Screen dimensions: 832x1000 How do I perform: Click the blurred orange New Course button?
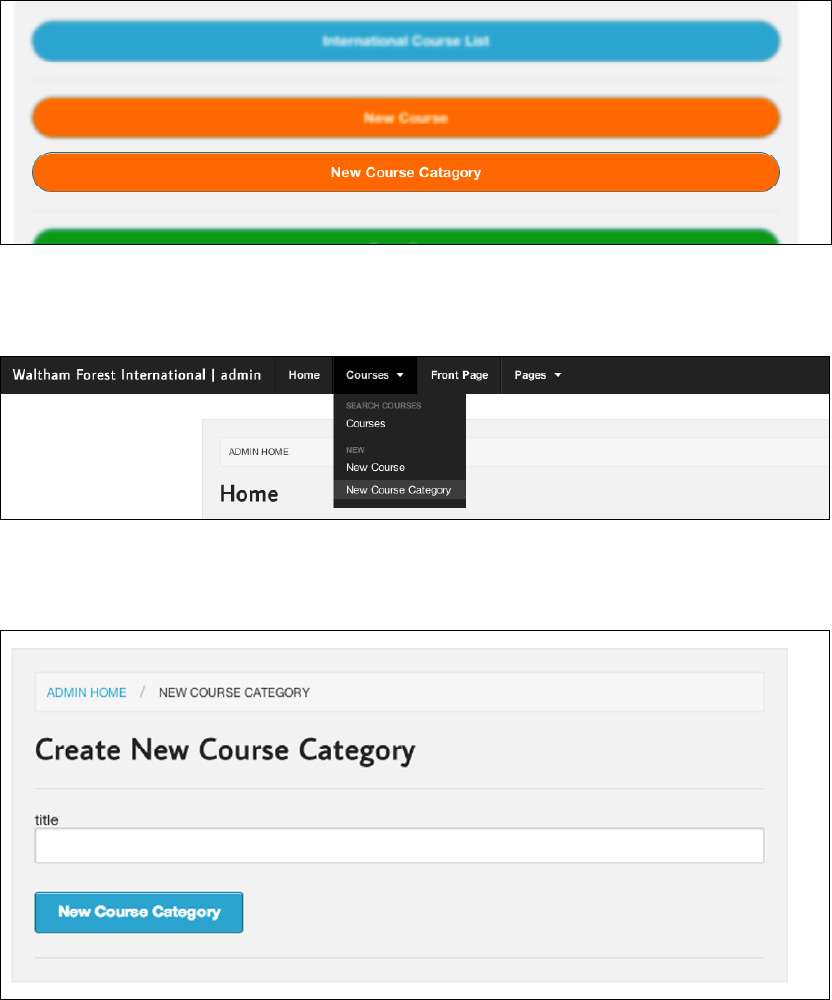click(405, 117)
